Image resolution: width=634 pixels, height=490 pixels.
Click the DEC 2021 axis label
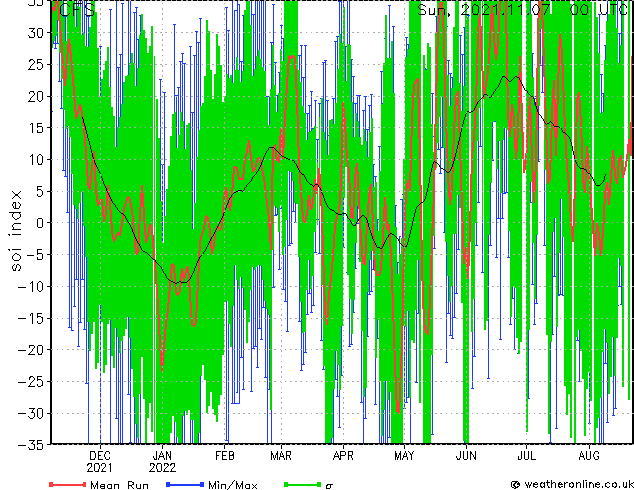click(99, 462)
